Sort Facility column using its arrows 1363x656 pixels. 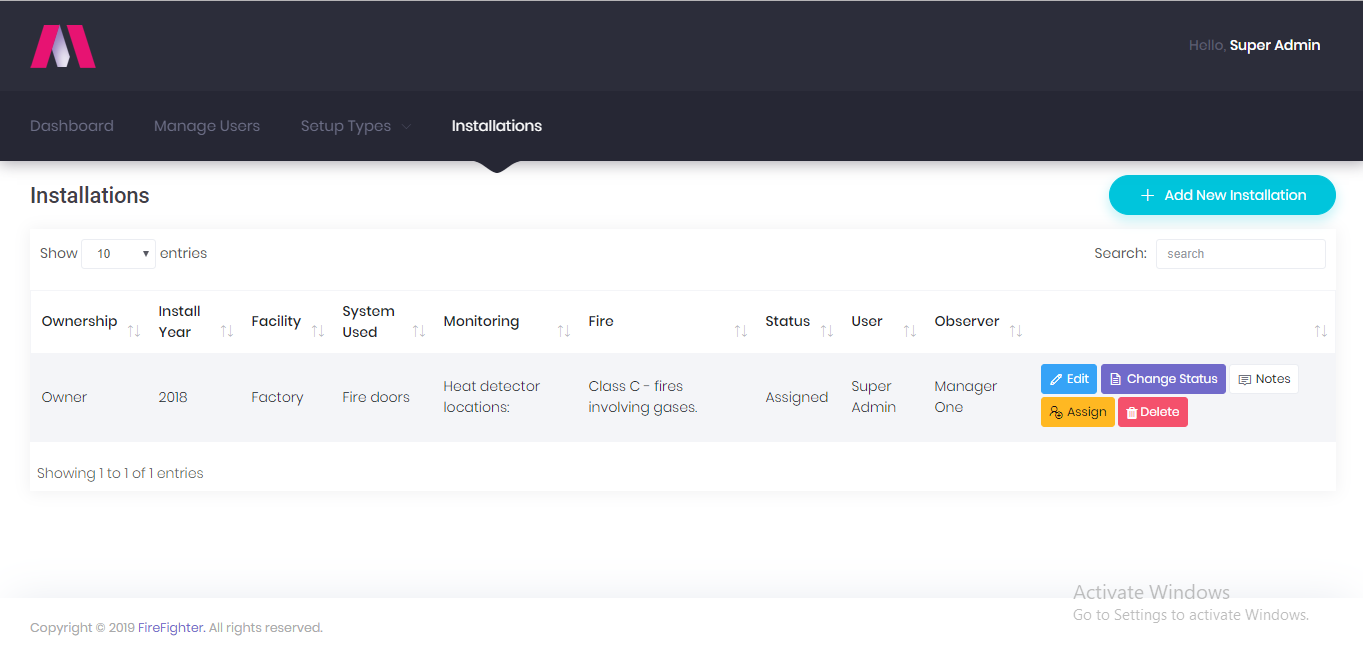[318, 331]
